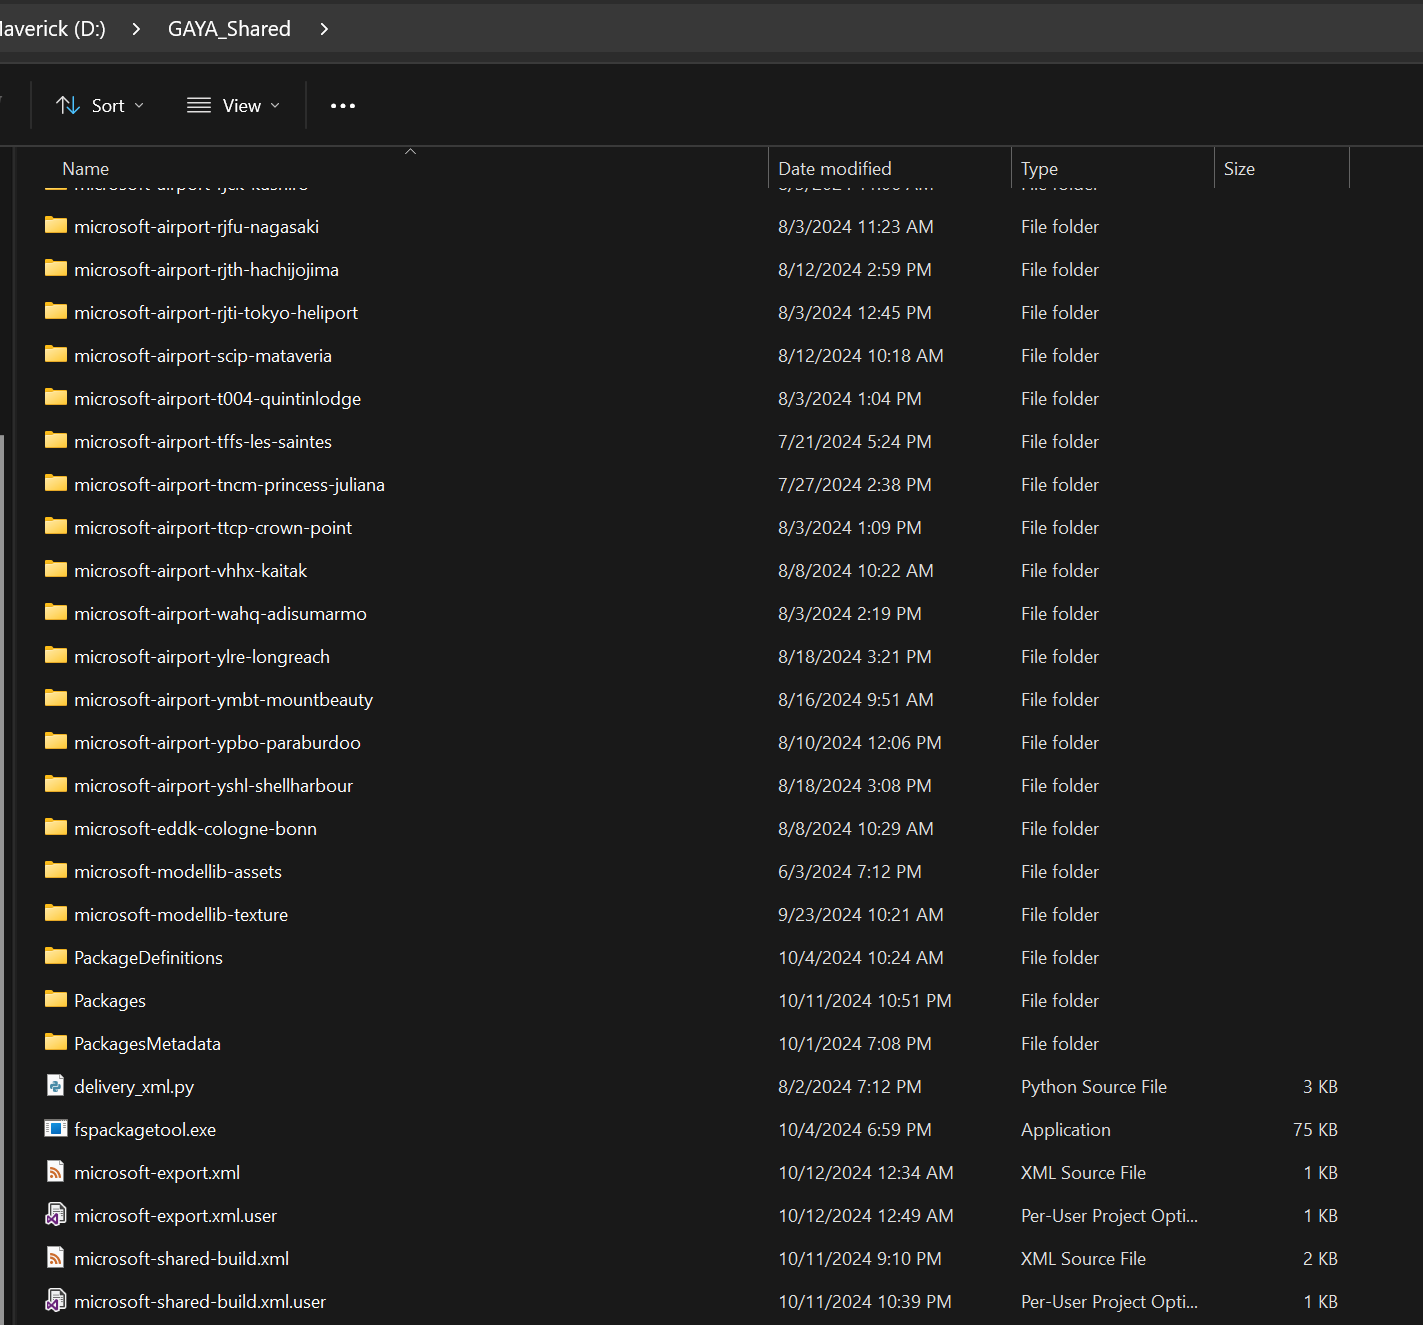Open the See more three-dots menu
1423x1325 pixels.
343,106
